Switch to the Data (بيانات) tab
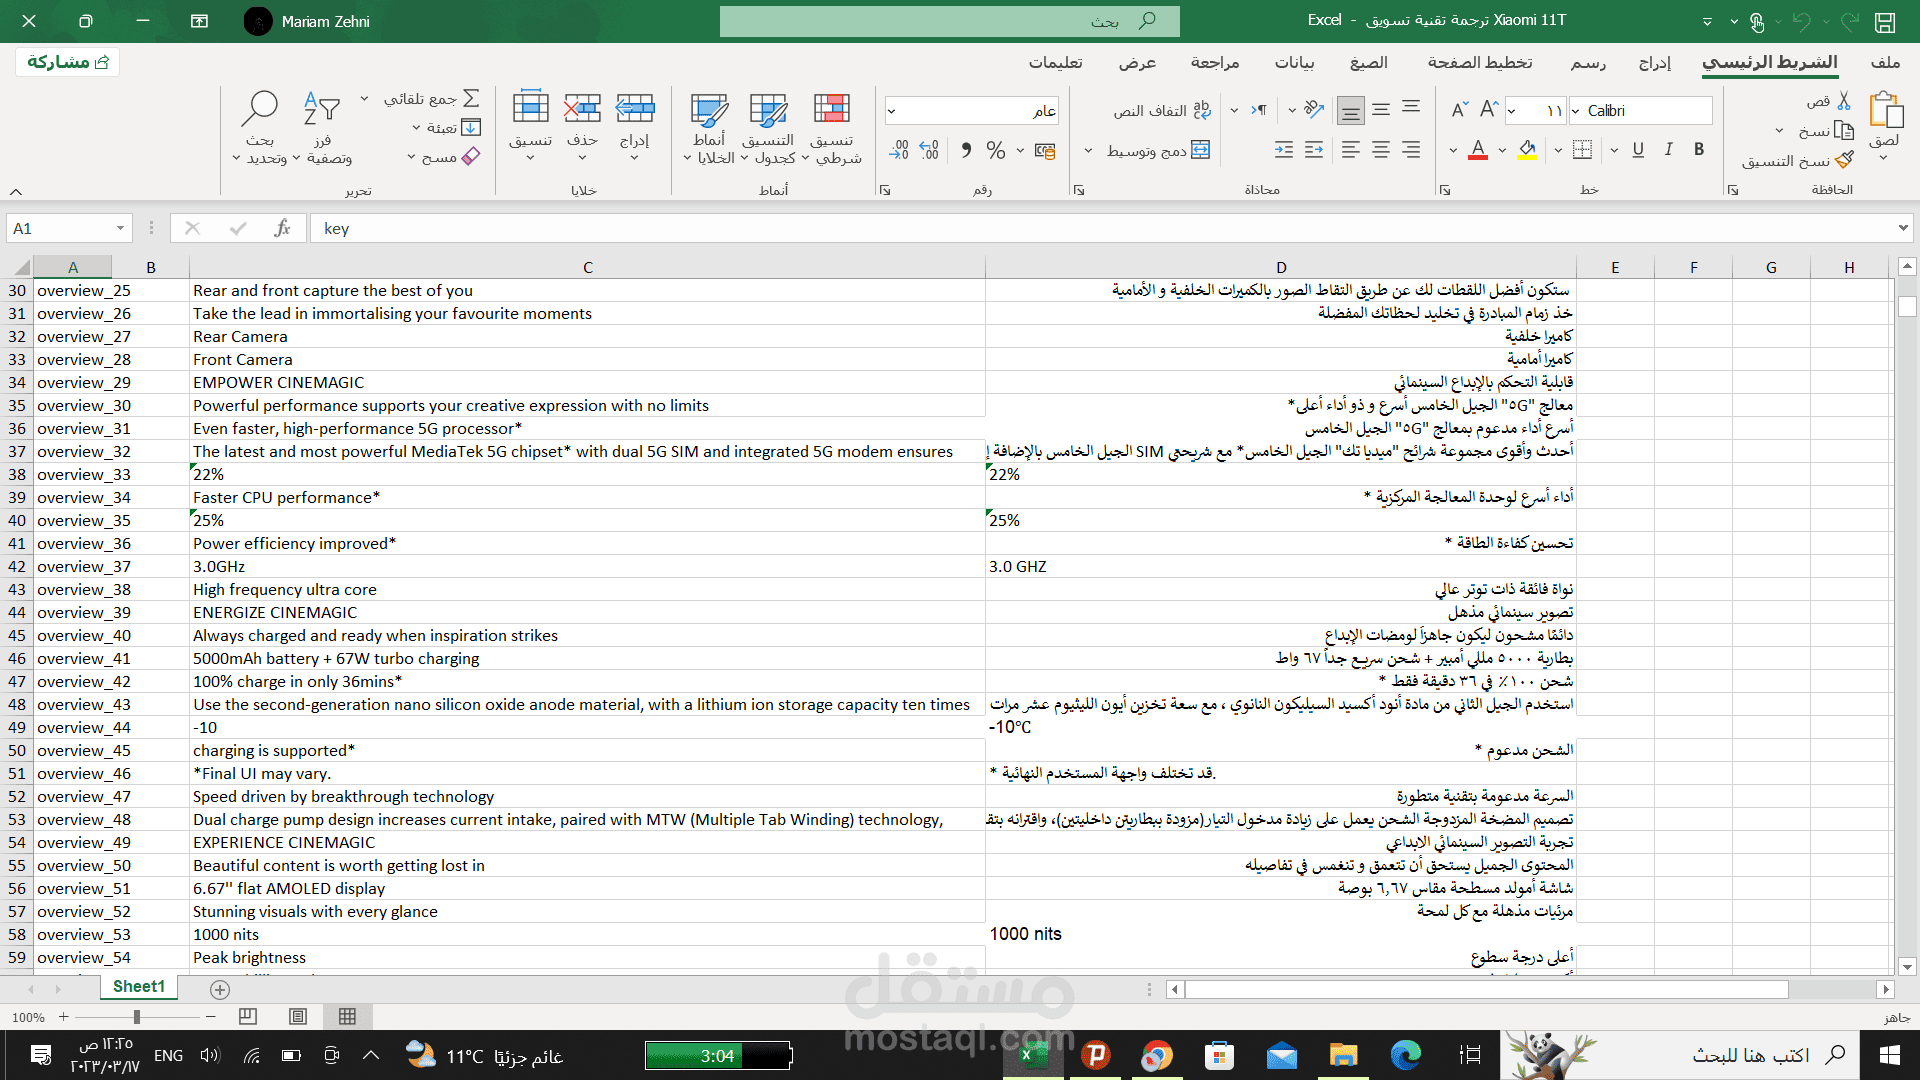This screenshot has width=1920, height=1080. [x=1295, y=63]
